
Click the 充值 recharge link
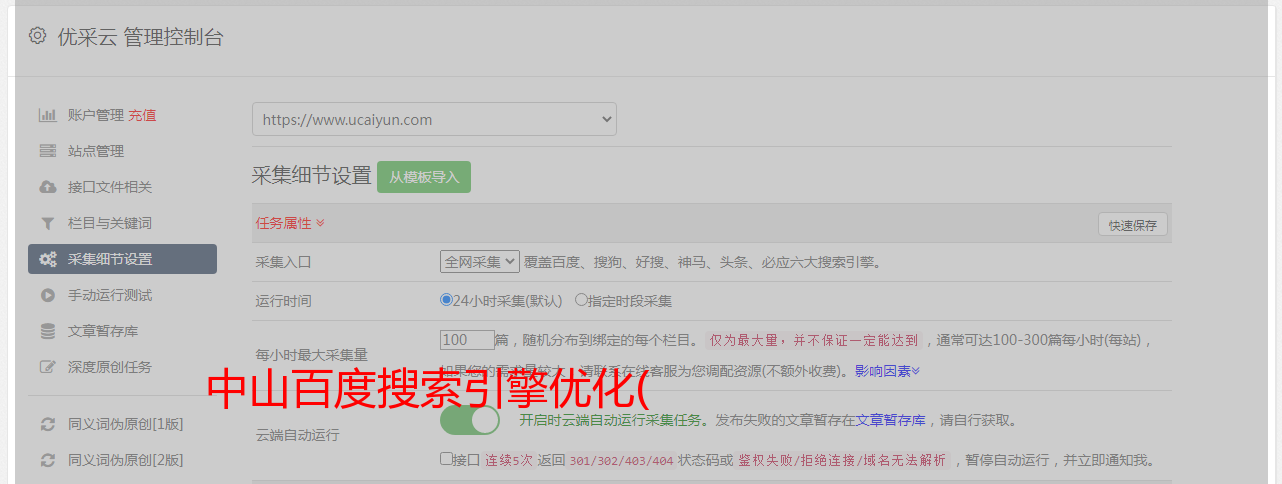pos(142,115)
